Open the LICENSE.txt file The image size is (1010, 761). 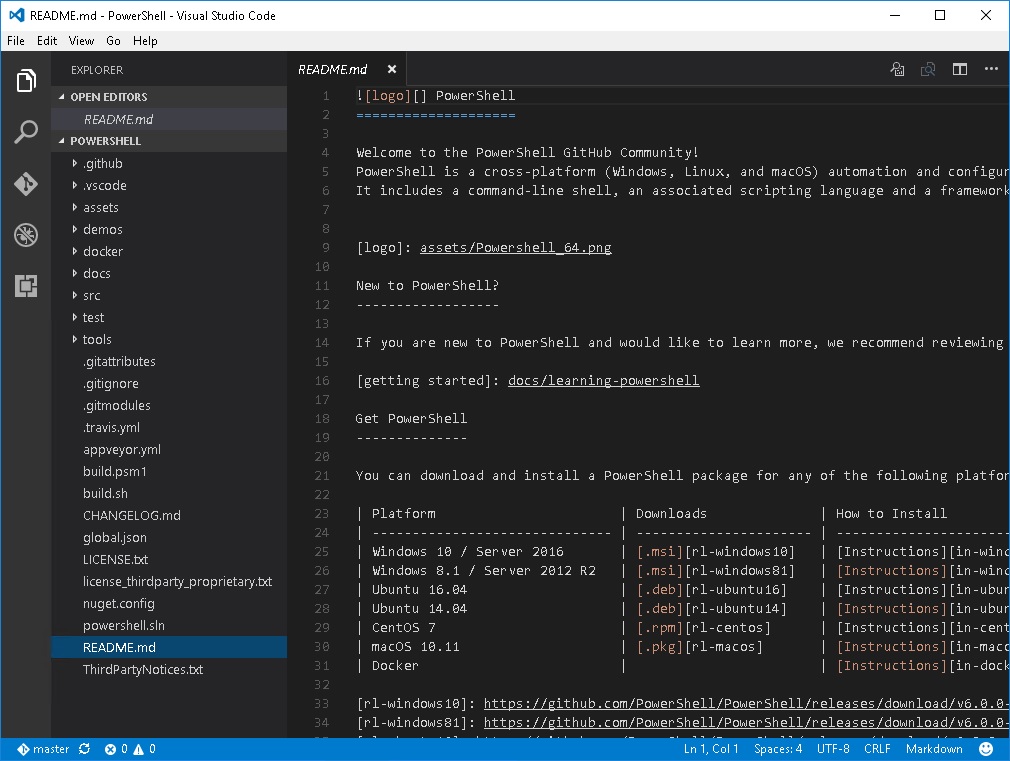coord(169,559)
